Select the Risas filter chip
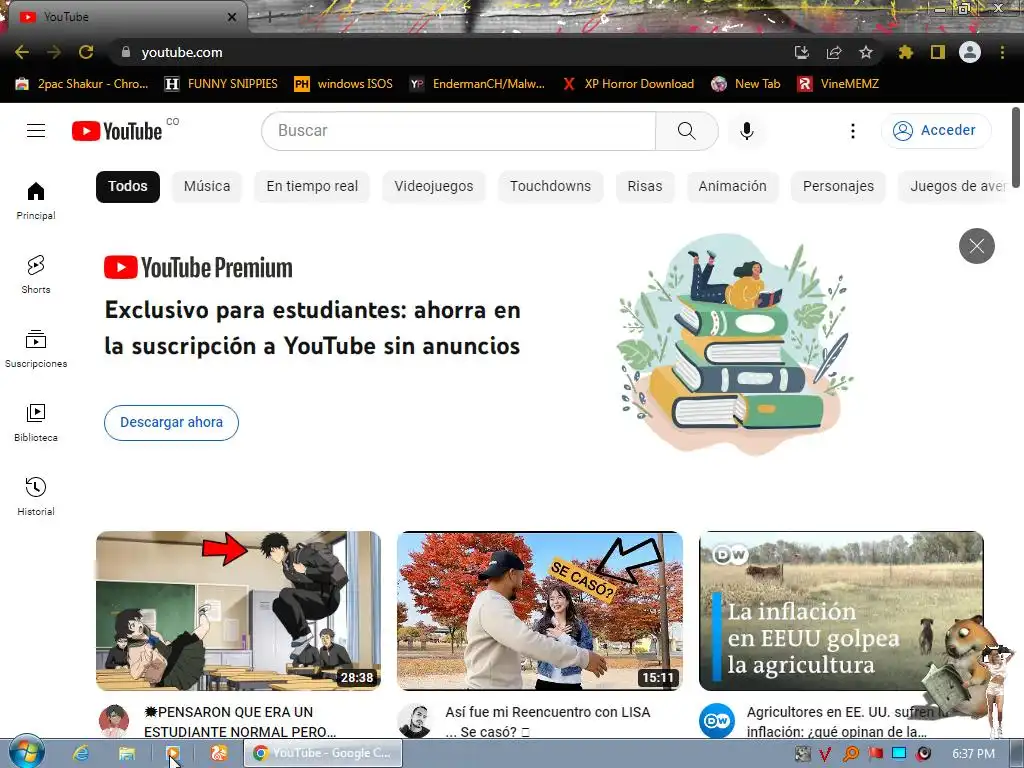The width and height of the screenshot is (1024, 768). 645,187
